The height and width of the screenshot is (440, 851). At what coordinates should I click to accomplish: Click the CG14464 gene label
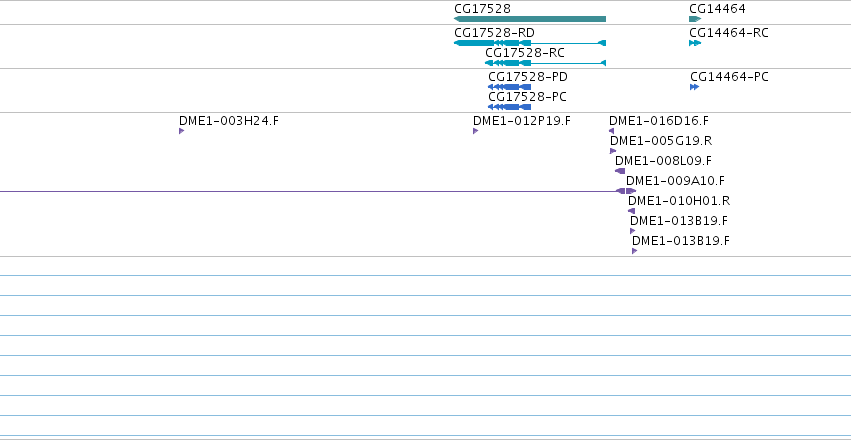pyautogui.click(x=717, y=9)
